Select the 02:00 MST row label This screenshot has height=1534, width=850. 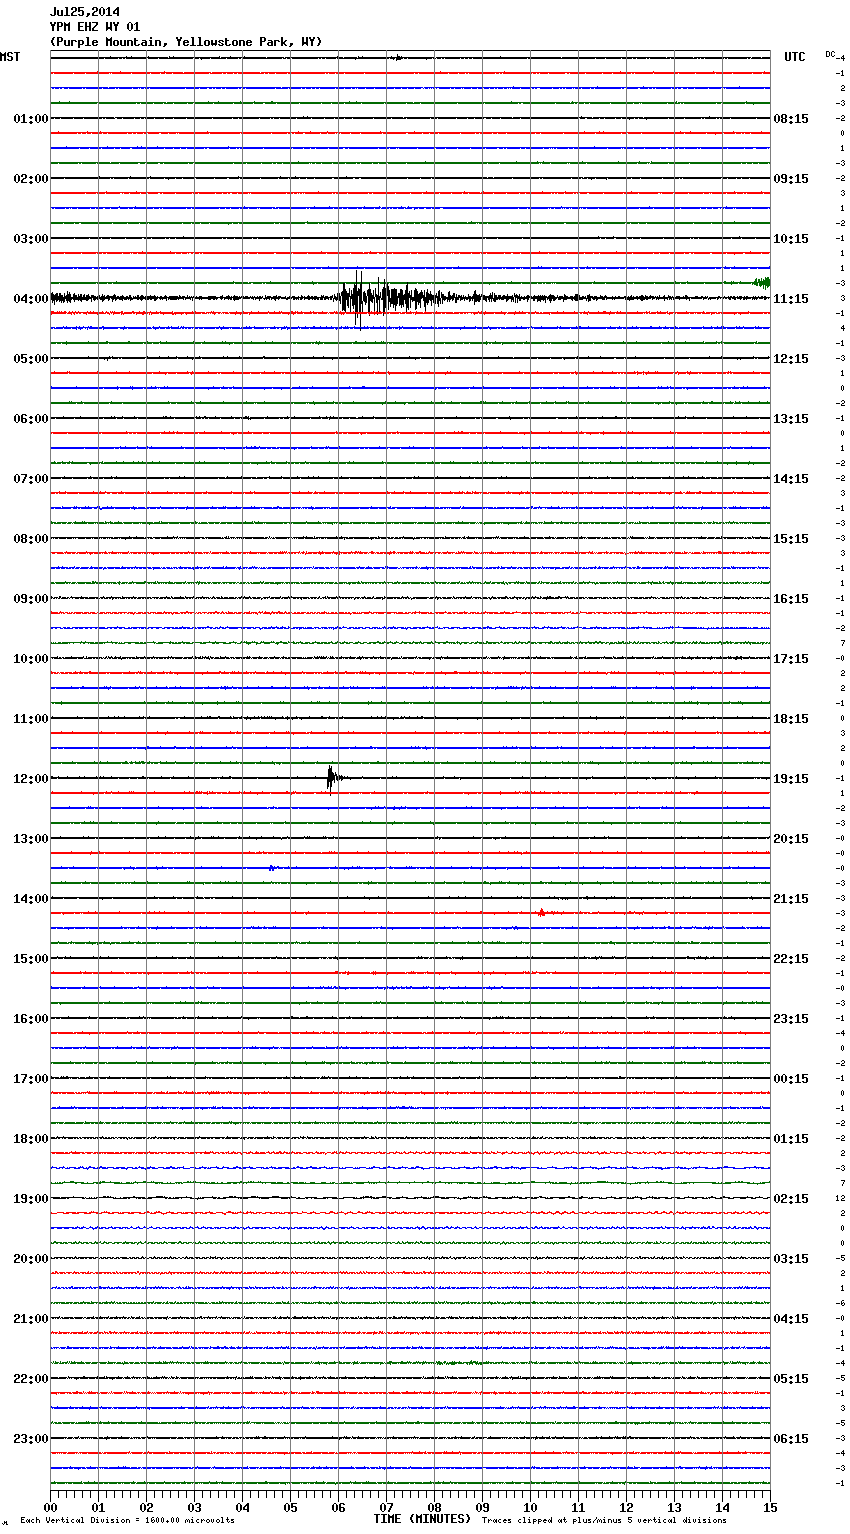(30, 179)
